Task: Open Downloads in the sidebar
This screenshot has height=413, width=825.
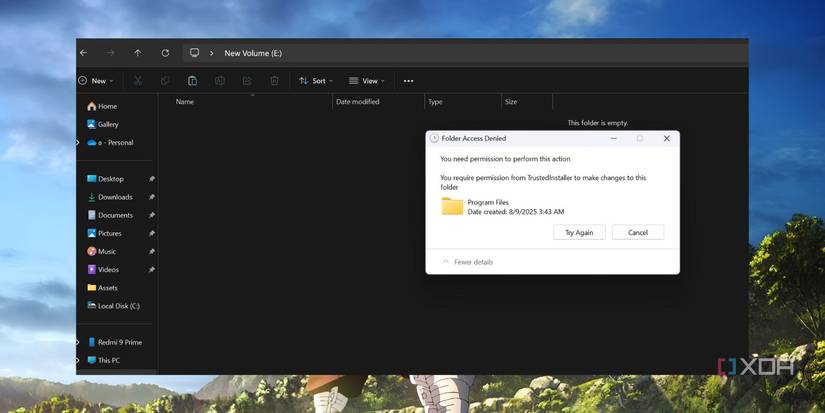Action: [110, 197]
